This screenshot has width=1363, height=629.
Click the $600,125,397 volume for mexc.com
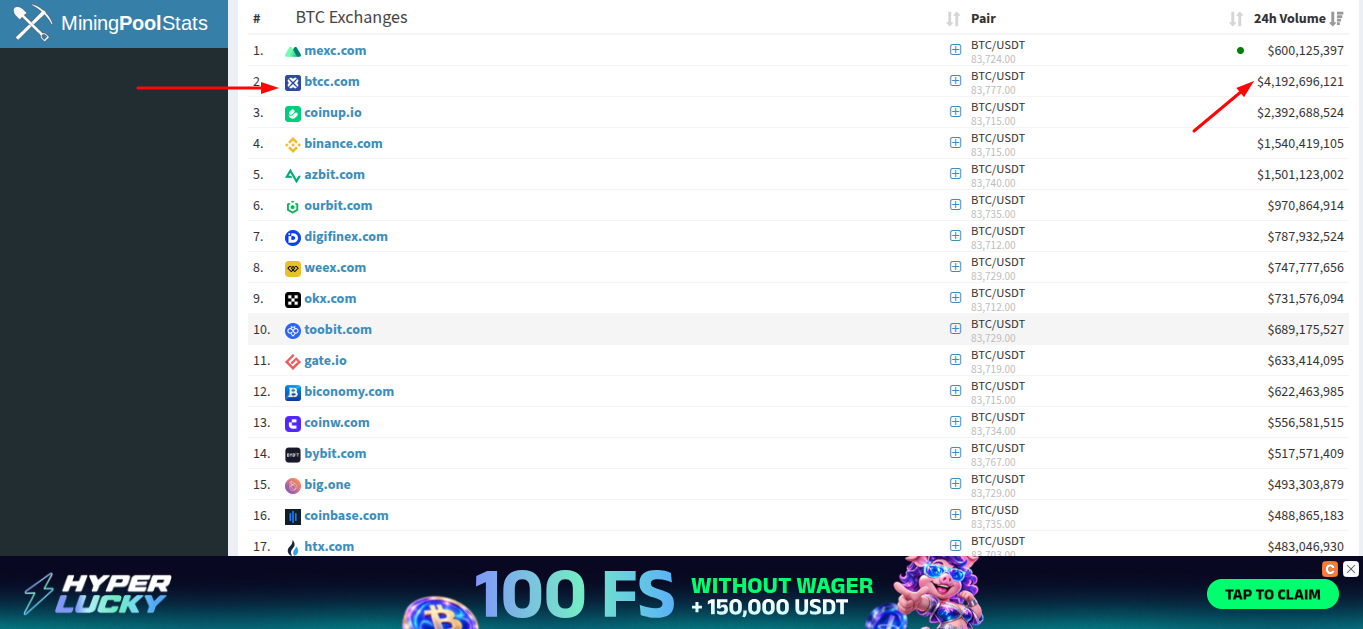coord(1305,51)
